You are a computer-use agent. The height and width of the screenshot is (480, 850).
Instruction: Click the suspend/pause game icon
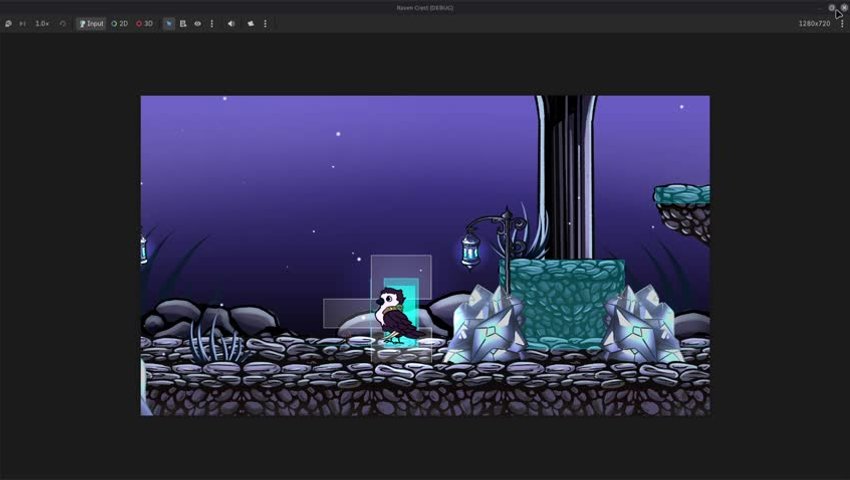[8, 24]
